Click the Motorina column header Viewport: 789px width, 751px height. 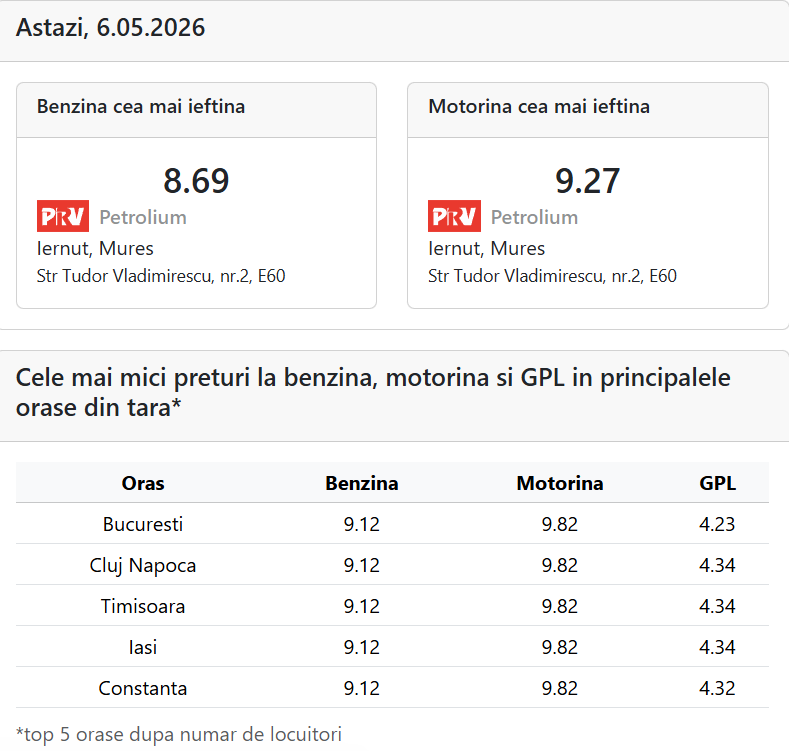click(x=560, y=483)
